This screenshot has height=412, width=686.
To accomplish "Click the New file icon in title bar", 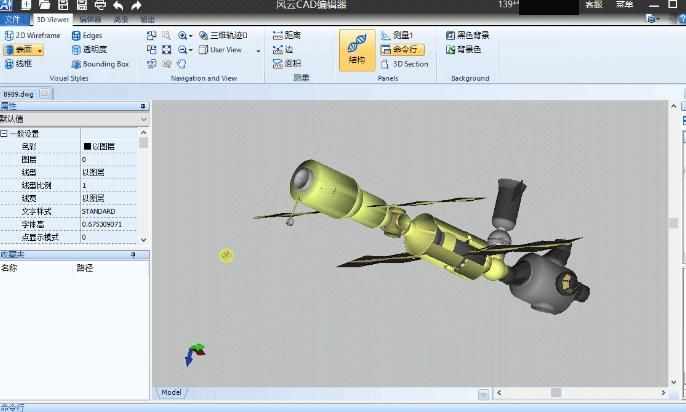I will 26,5.
